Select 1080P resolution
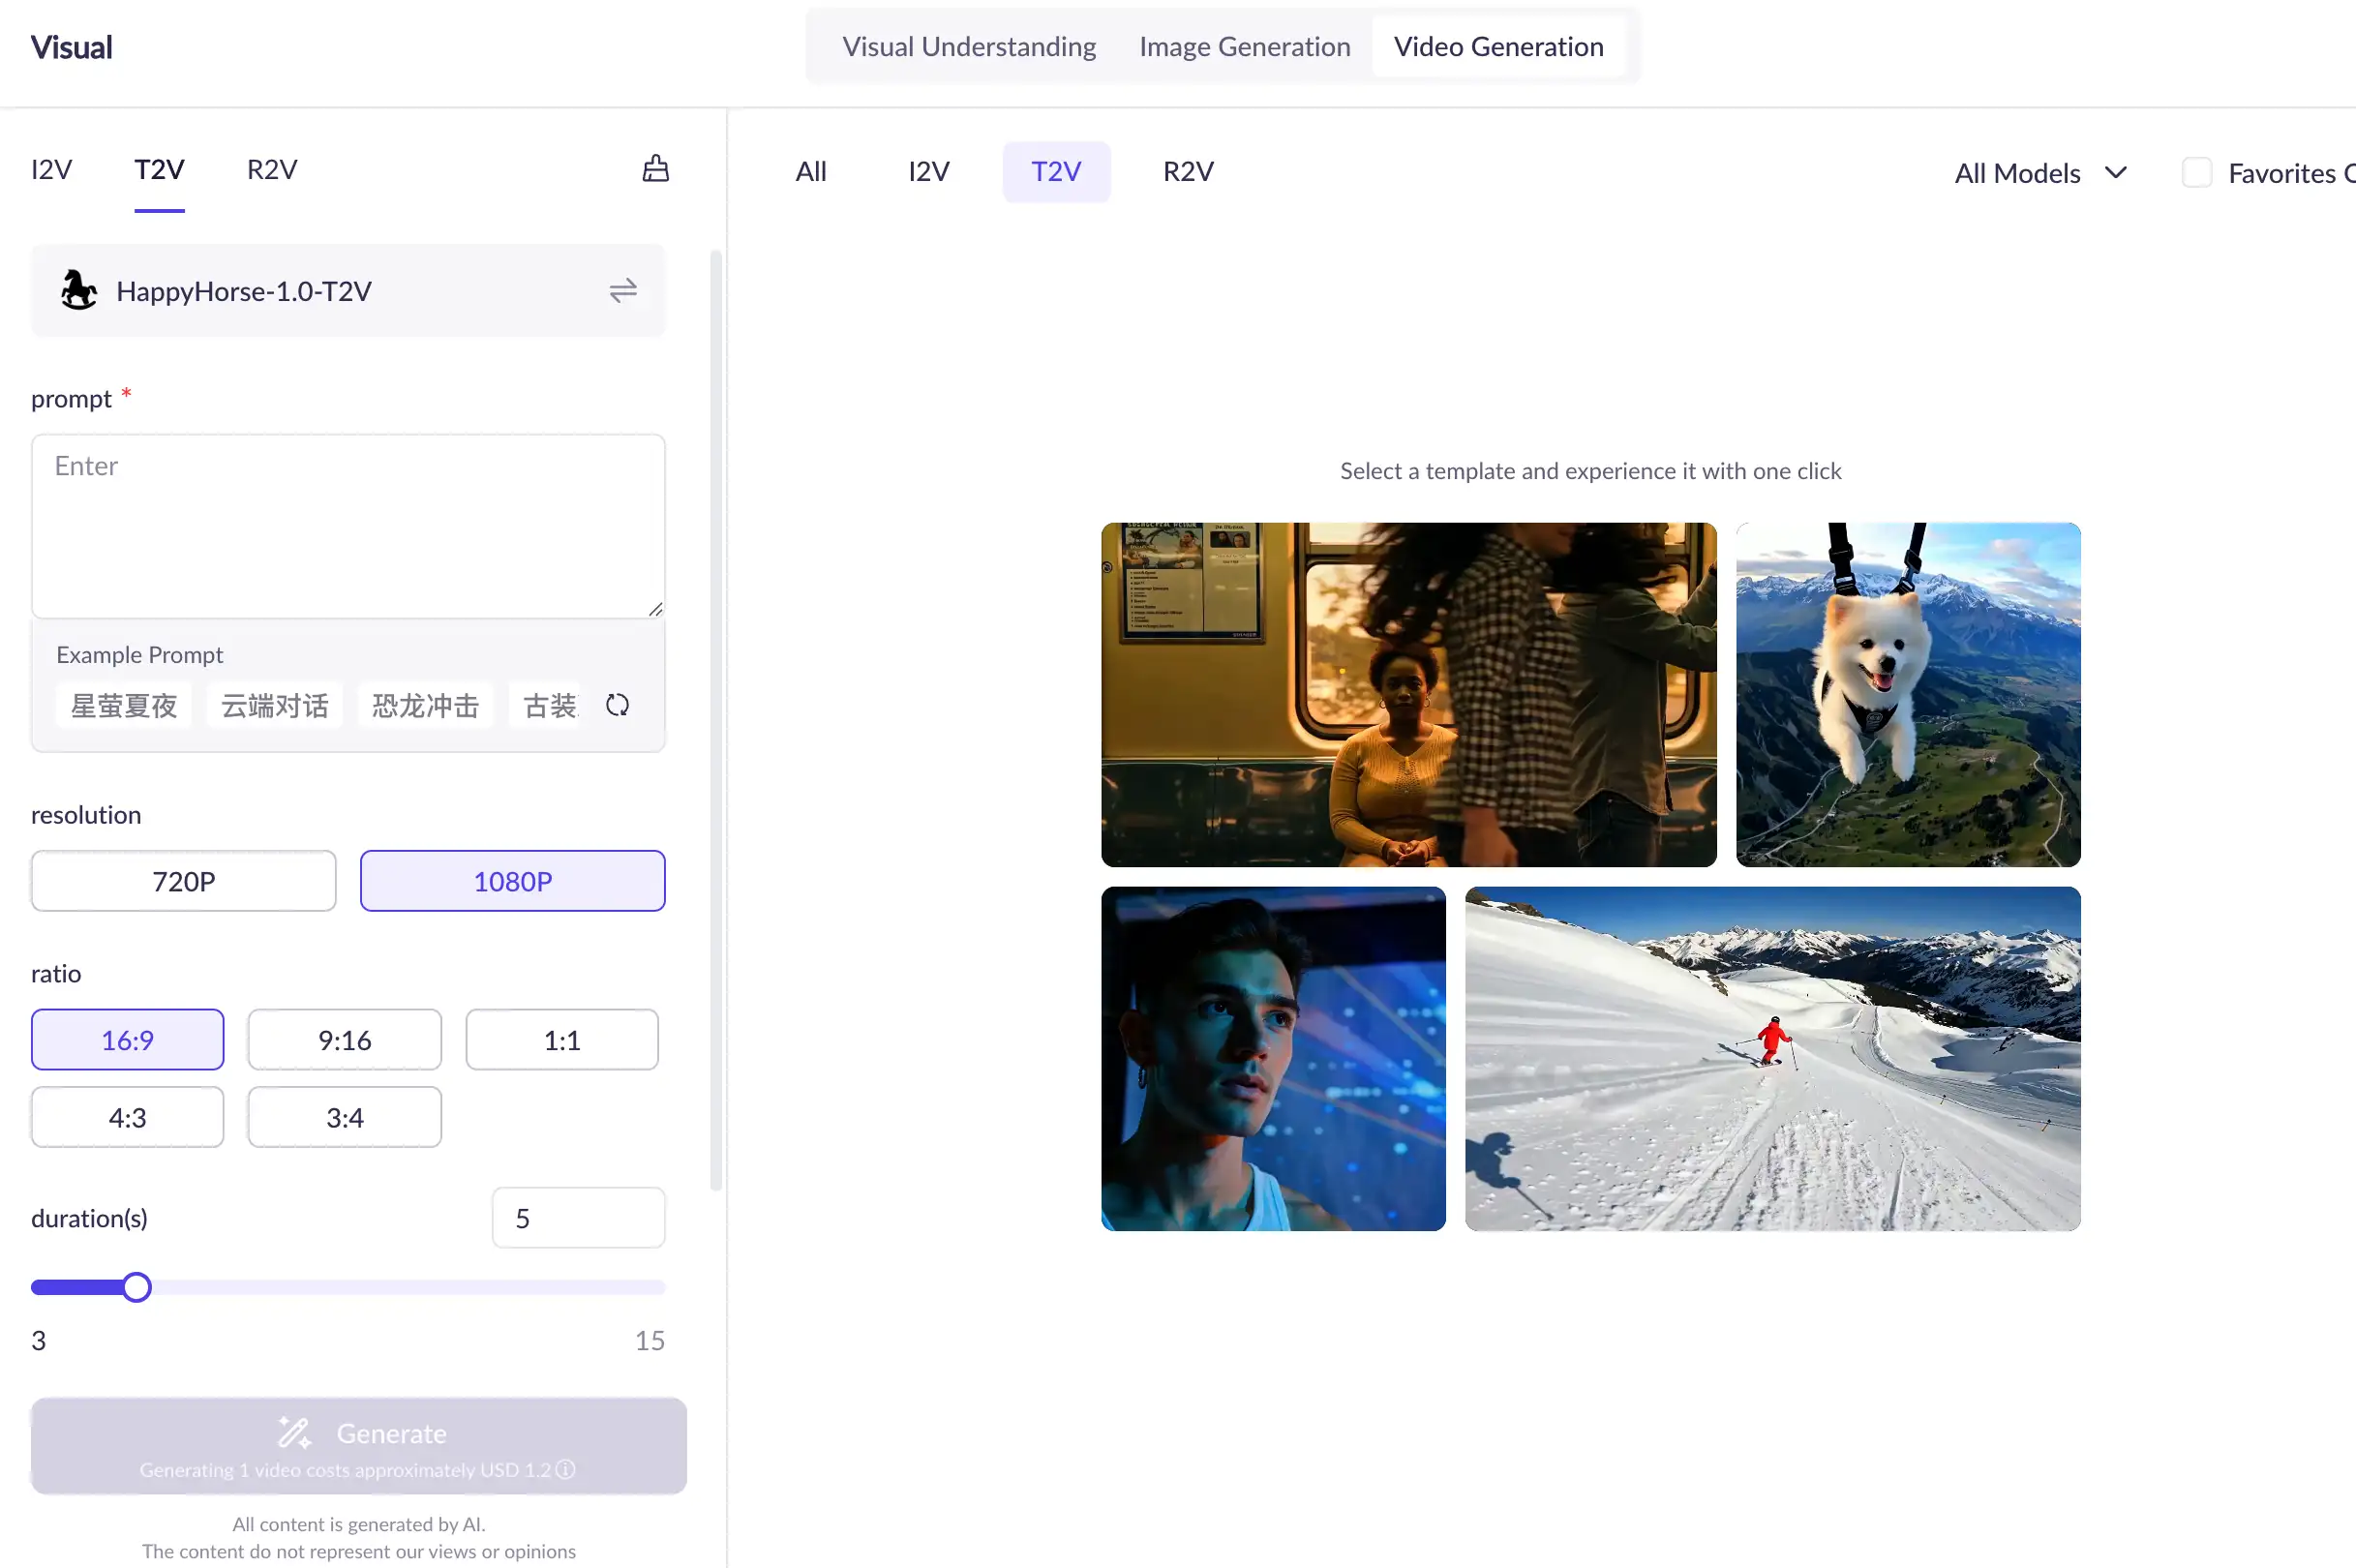Image resolution: width=2356 pixels, height=1568 pixels. pos(512,881)
